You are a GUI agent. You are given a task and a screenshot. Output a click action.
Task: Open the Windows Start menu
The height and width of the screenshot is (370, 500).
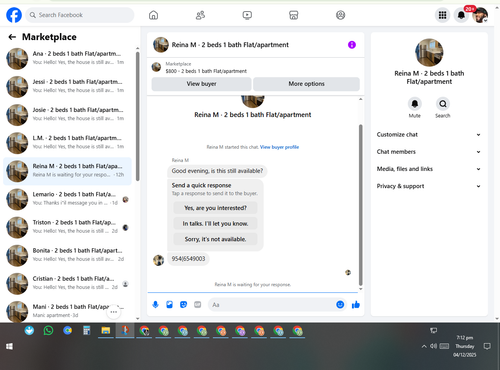pos(9,347)
